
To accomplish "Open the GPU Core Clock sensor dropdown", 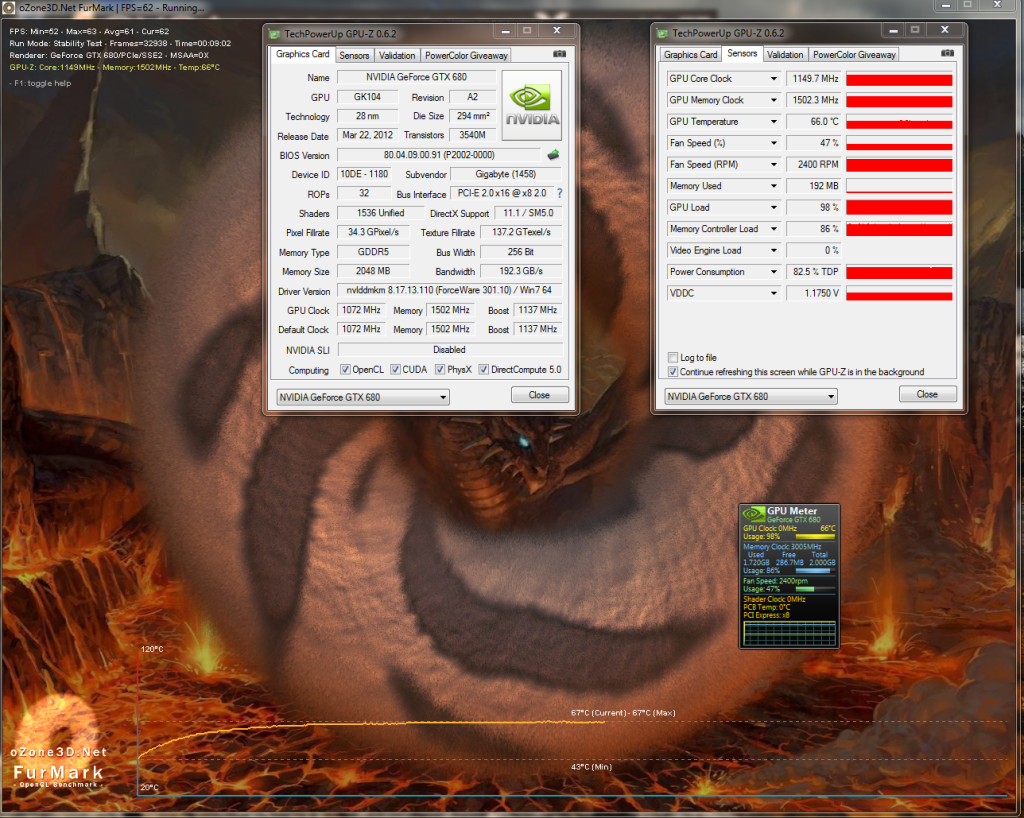I will point(773,78).
